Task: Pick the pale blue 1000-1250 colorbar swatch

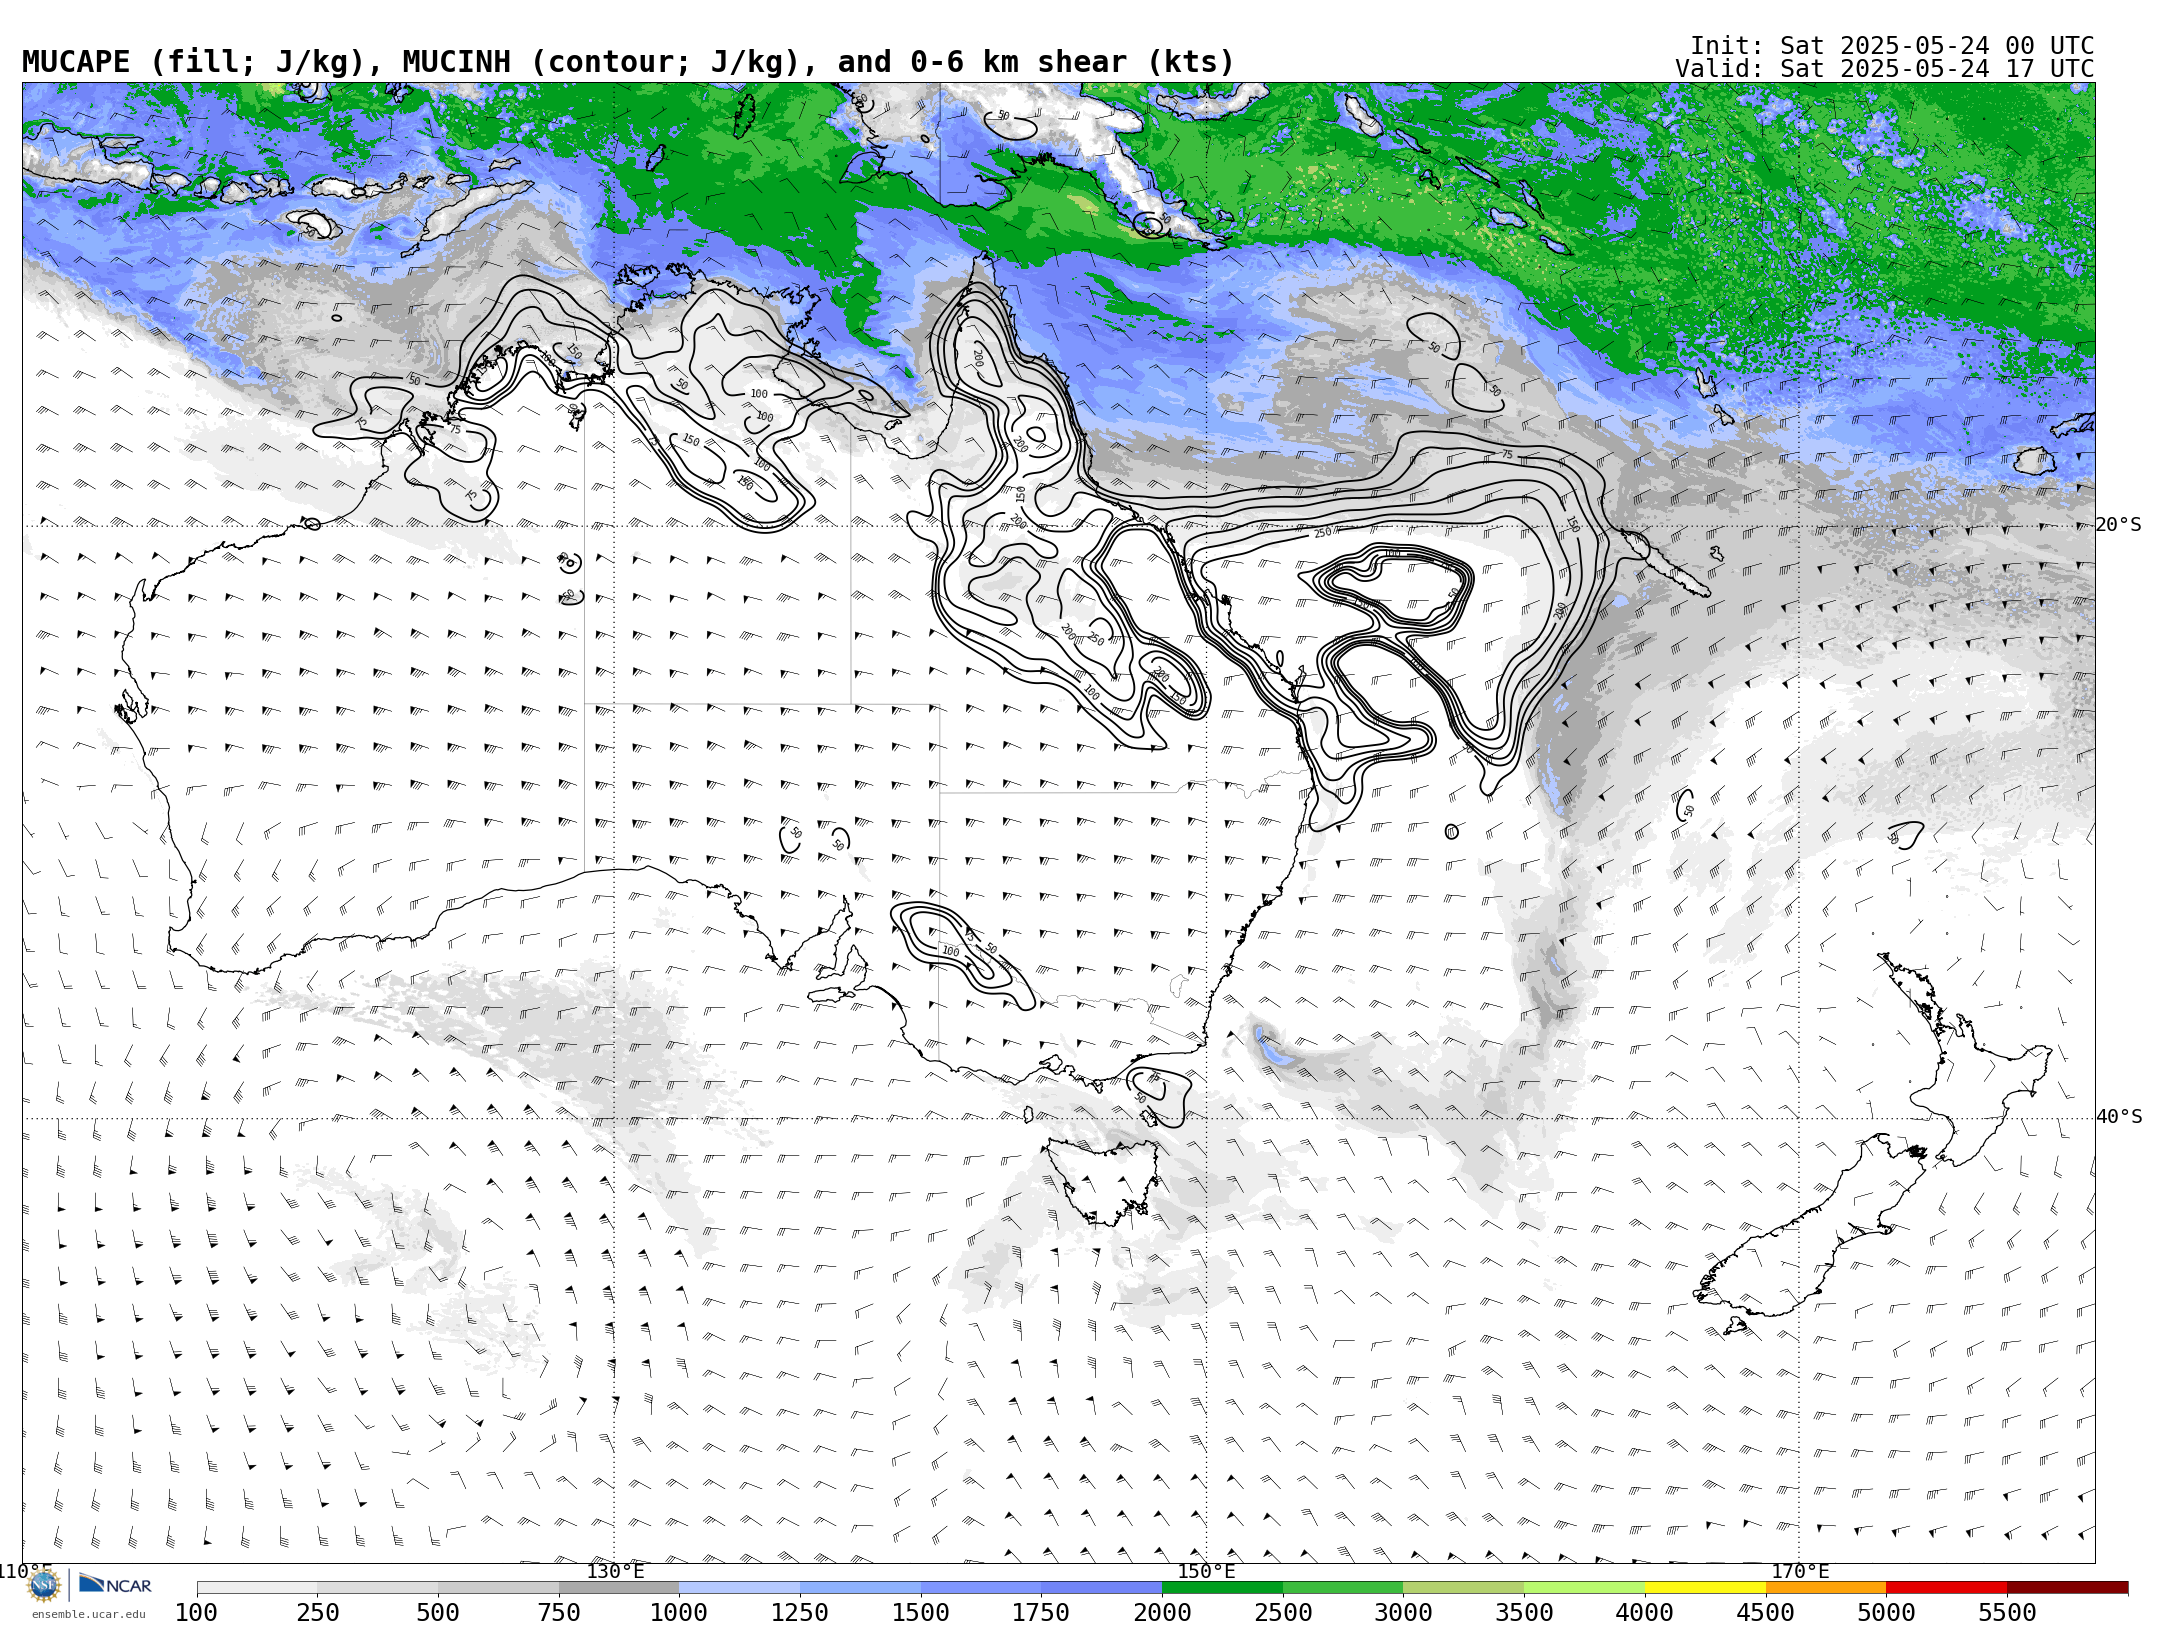Action: pos(739,1587)
